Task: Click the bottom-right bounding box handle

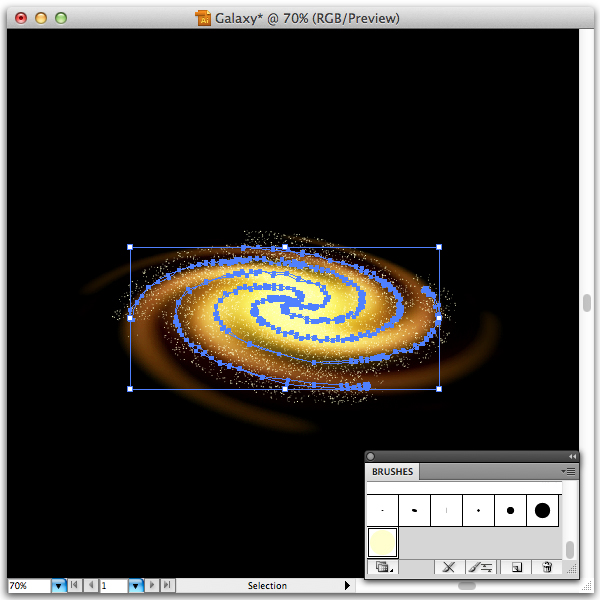Action: pyautogui.click(x=439, y=389)
